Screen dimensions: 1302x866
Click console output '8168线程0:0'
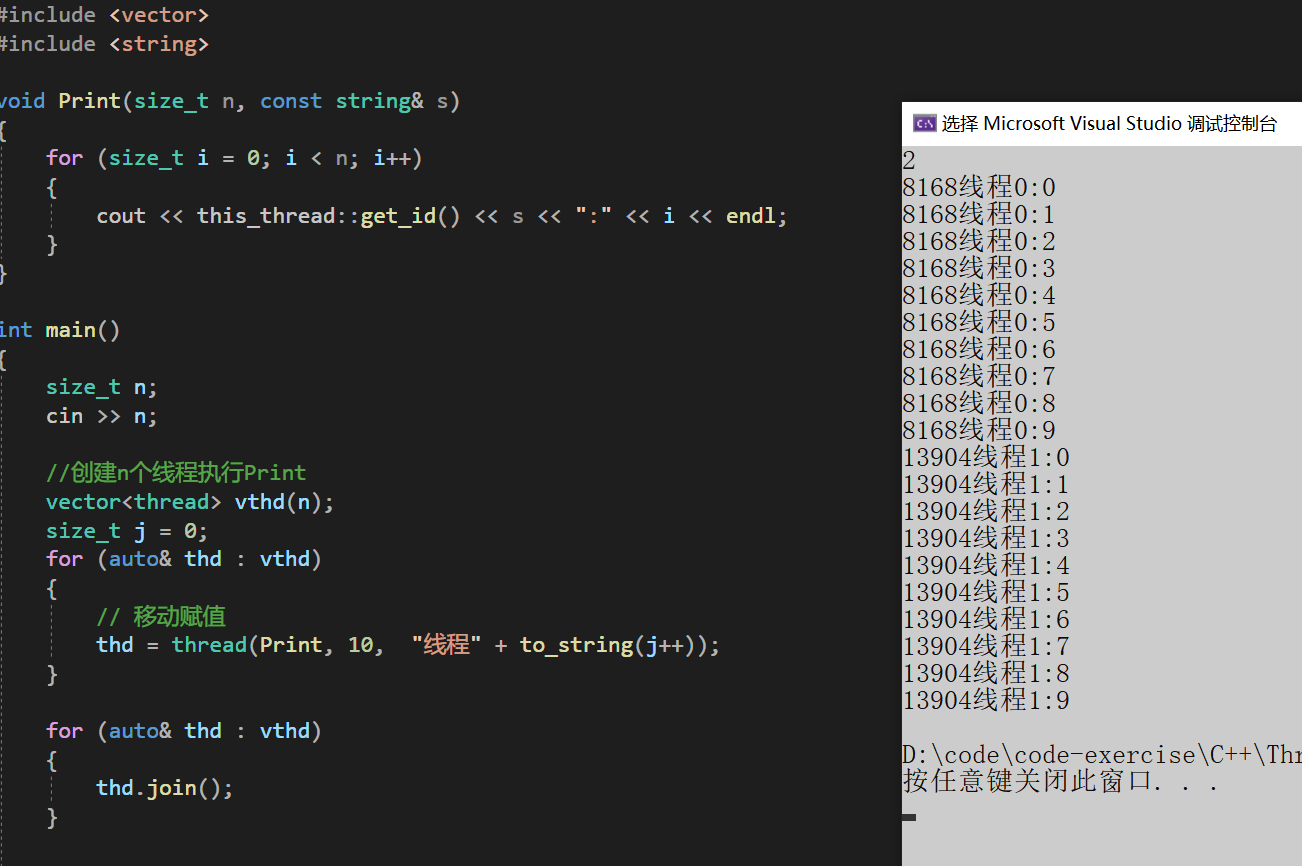[x=979, y=188]
